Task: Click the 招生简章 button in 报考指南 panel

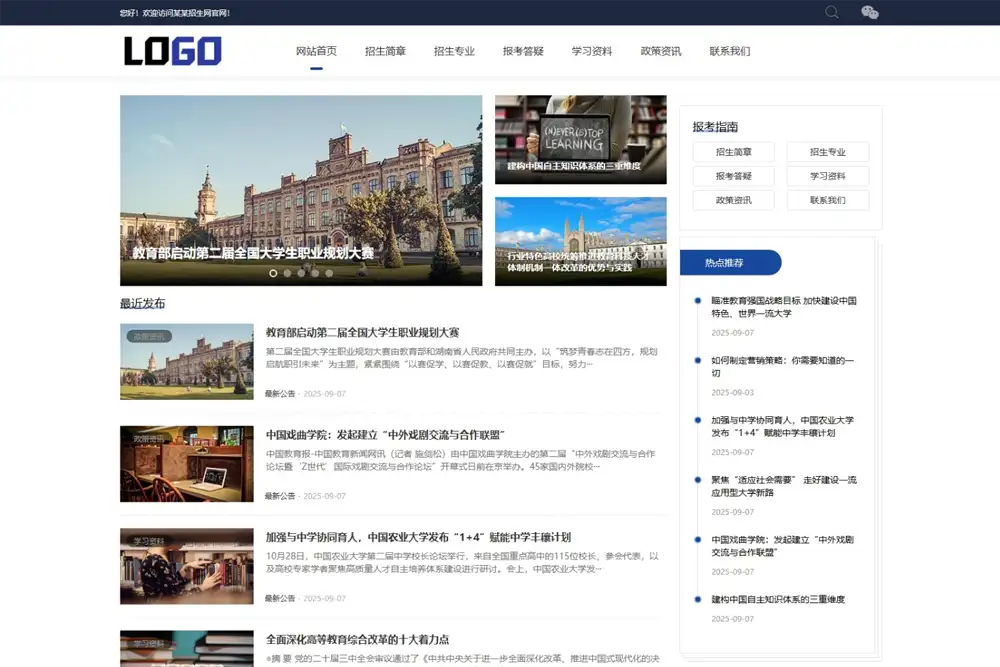Action: pyautogui.click(x=733, y=152)
